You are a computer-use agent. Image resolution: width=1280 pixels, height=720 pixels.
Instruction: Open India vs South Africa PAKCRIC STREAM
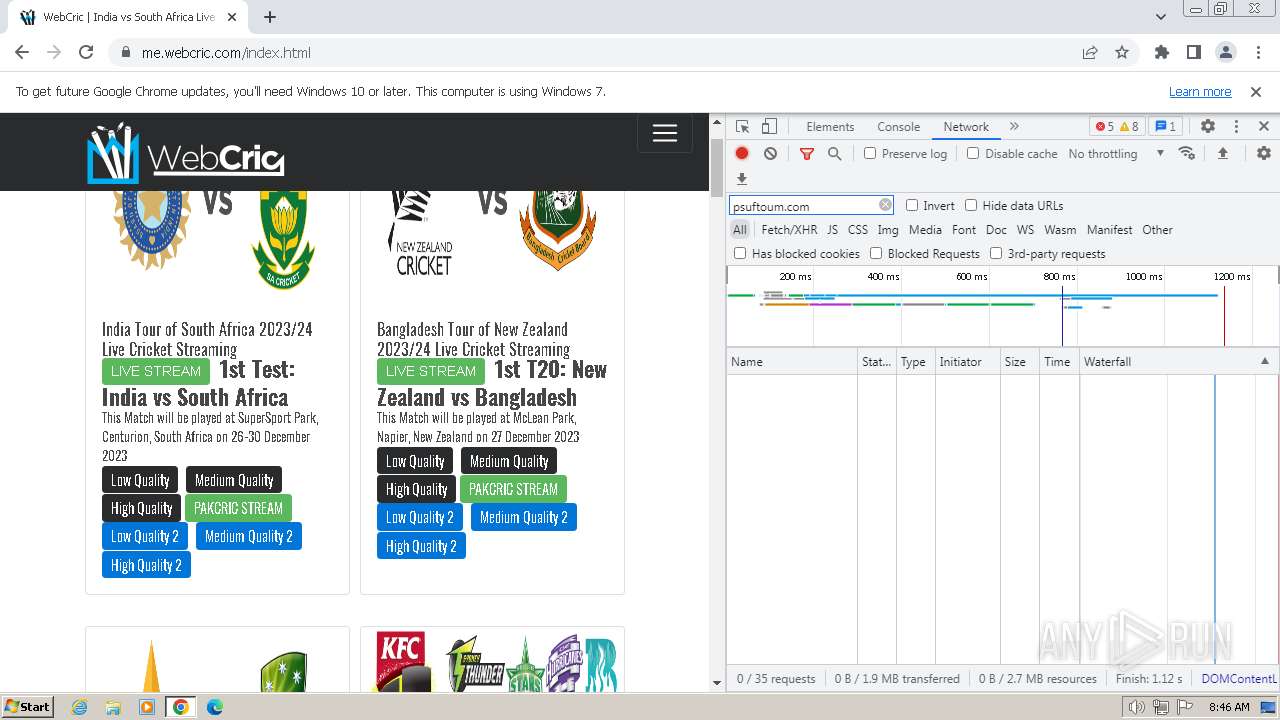click(238, 508)
